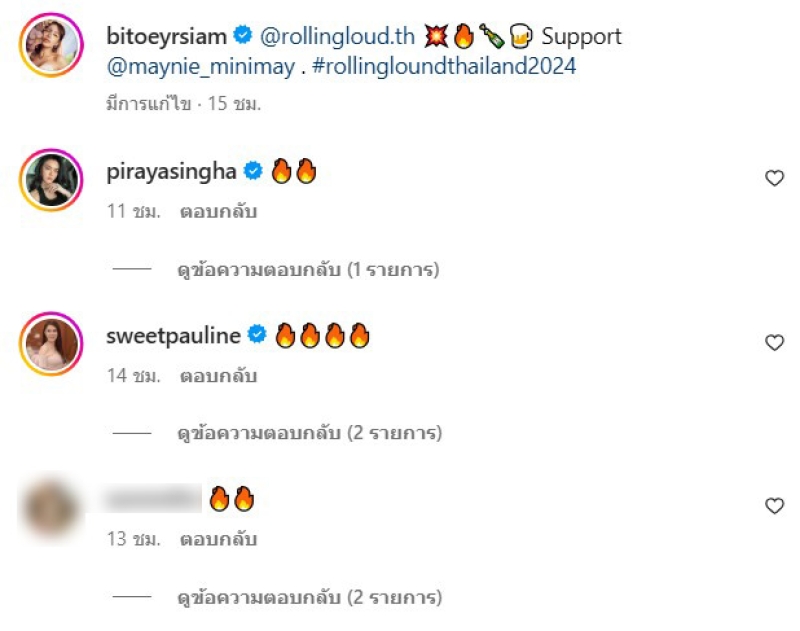
Task: Open the #rollingloundthailand2024 hashtag
Action: pos(444,66)
